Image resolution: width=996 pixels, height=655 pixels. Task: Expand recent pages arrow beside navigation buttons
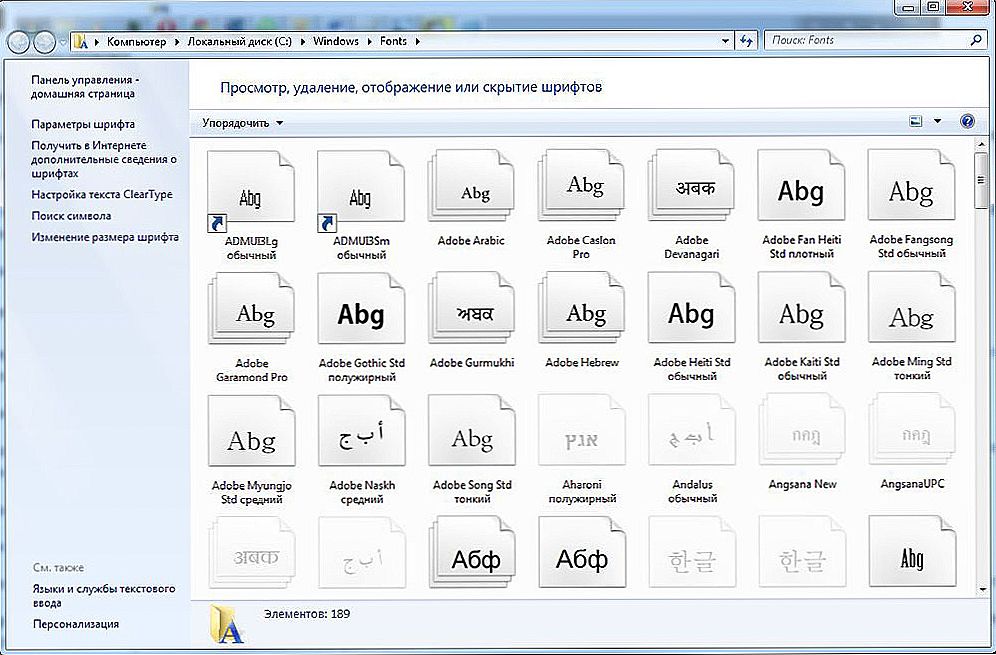point(62,43)
